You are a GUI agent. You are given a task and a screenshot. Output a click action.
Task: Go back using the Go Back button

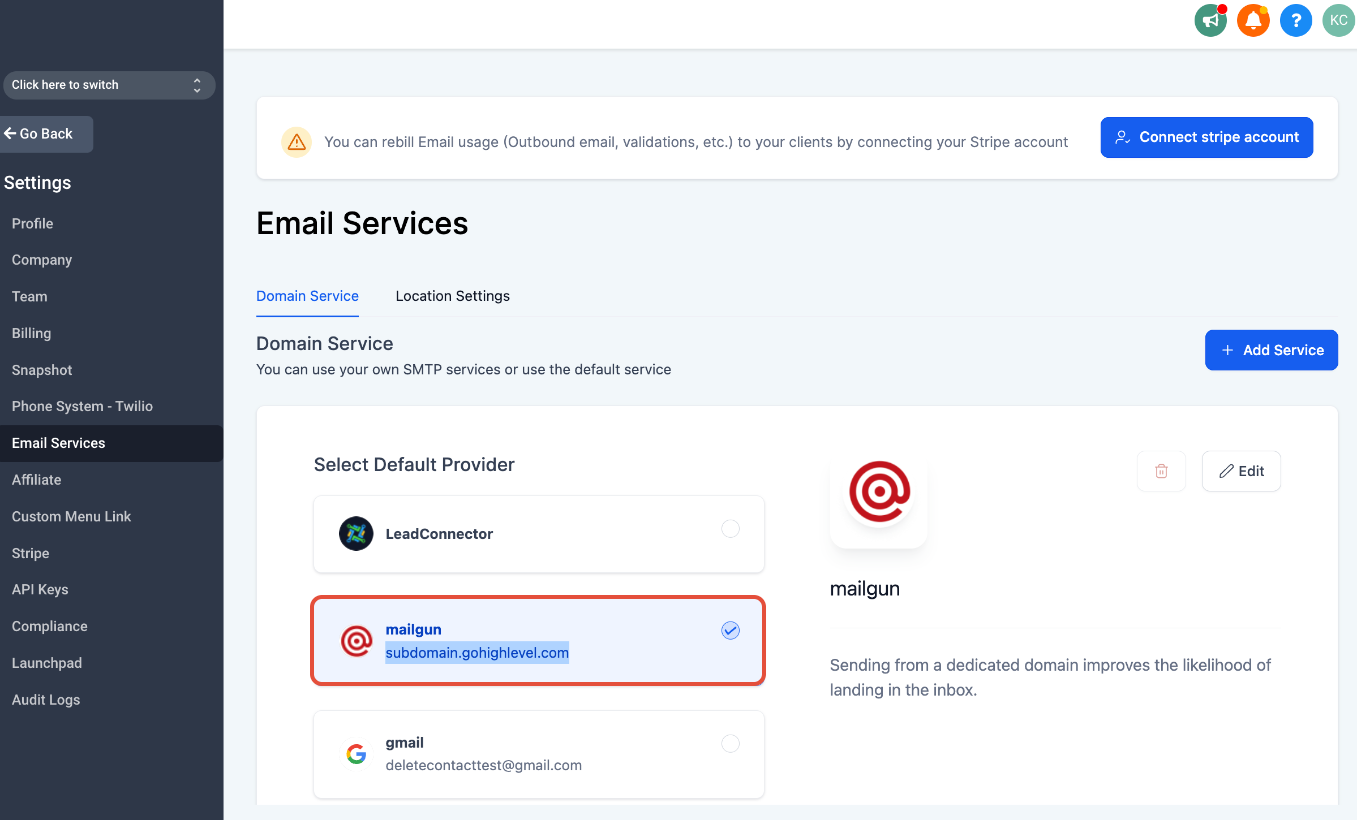pos(46,134)
